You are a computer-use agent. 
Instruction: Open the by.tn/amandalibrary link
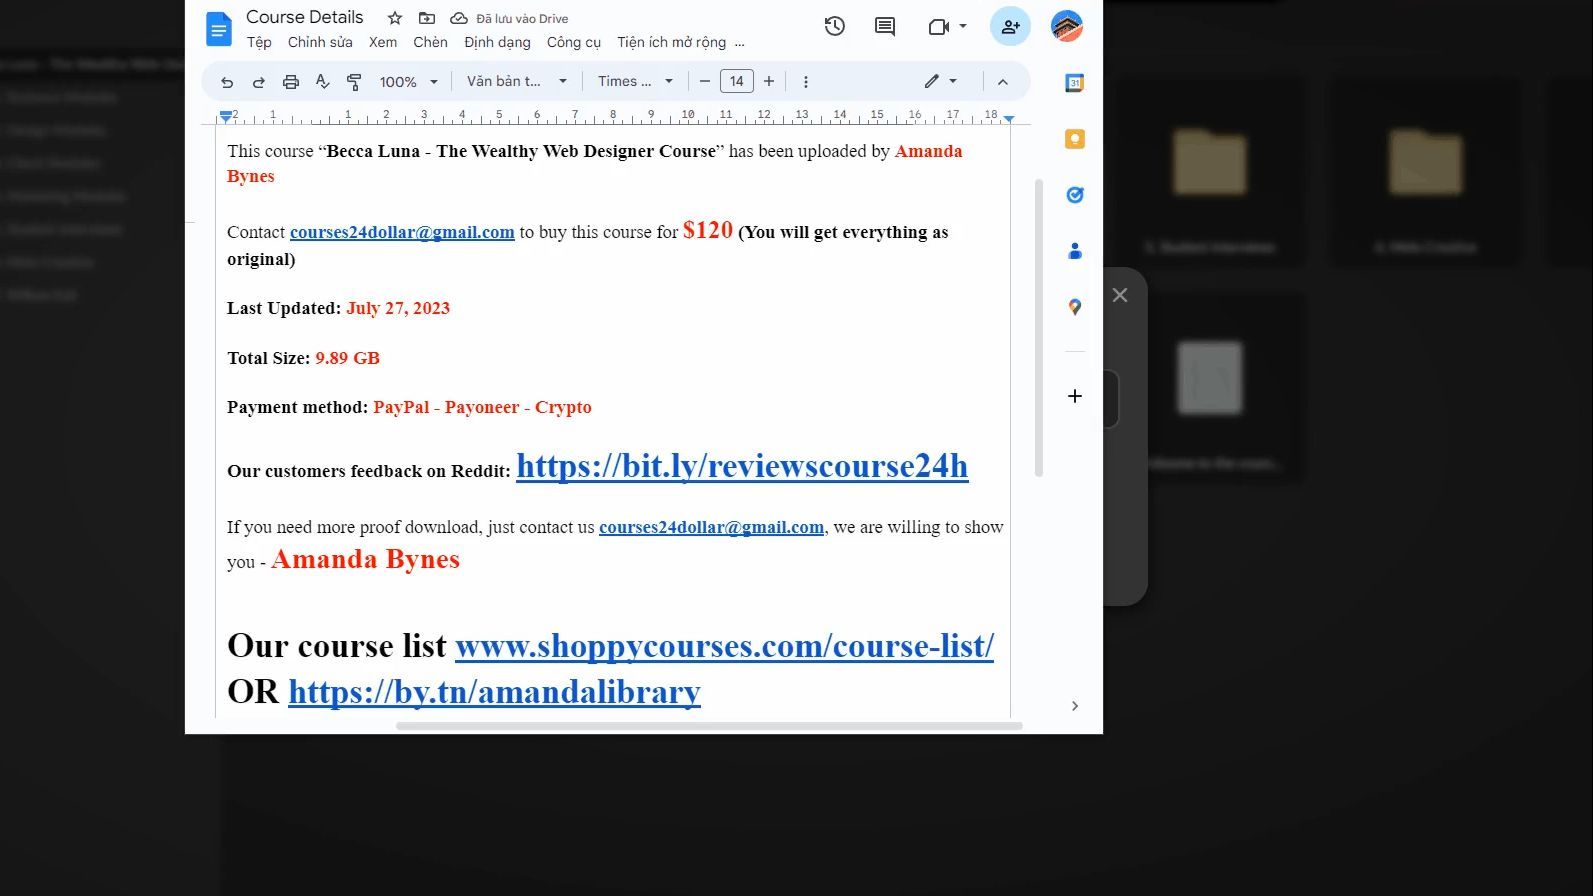pos(494,692)
